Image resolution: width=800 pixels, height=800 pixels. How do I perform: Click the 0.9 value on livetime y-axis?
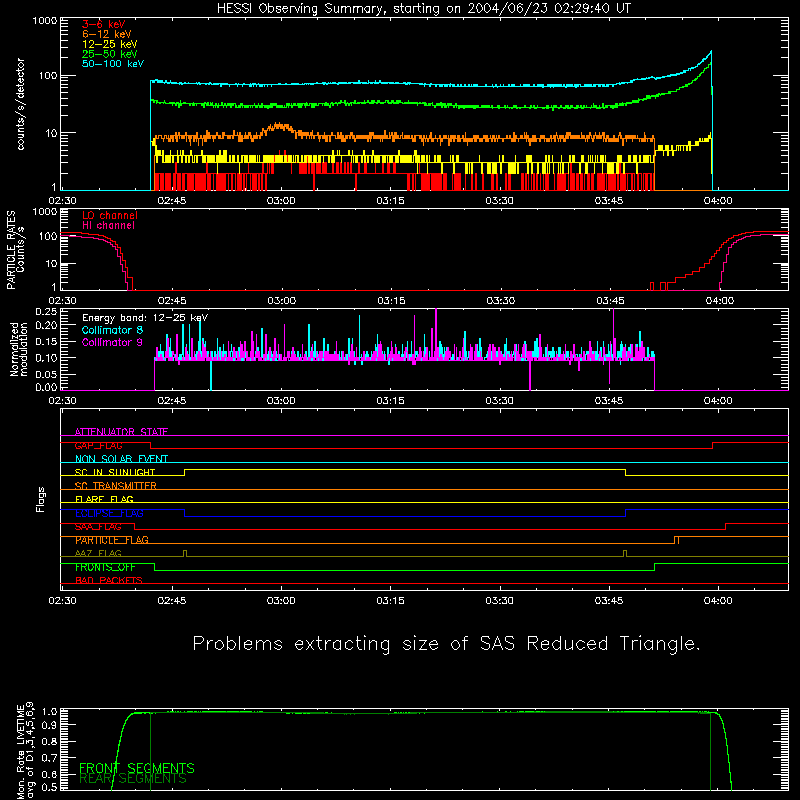[51, 725]
